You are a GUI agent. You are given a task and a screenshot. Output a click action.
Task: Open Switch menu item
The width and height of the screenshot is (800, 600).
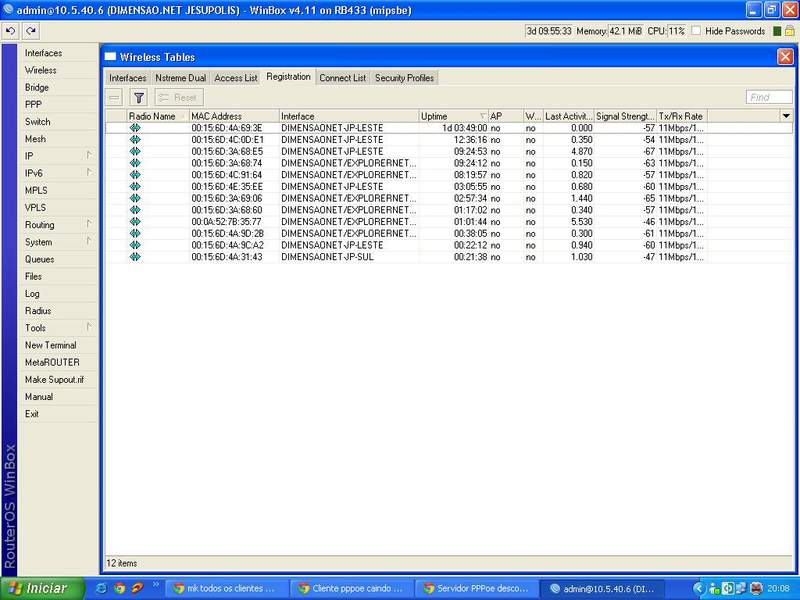(58, 122)
